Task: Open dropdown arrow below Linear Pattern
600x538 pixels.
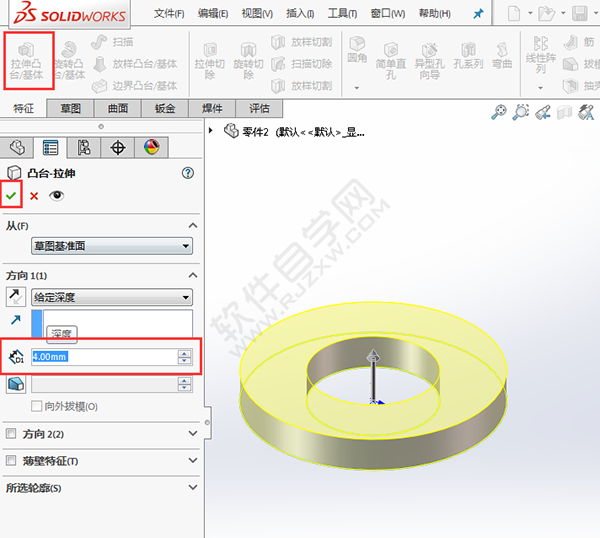Action: [x=540, y=88]
